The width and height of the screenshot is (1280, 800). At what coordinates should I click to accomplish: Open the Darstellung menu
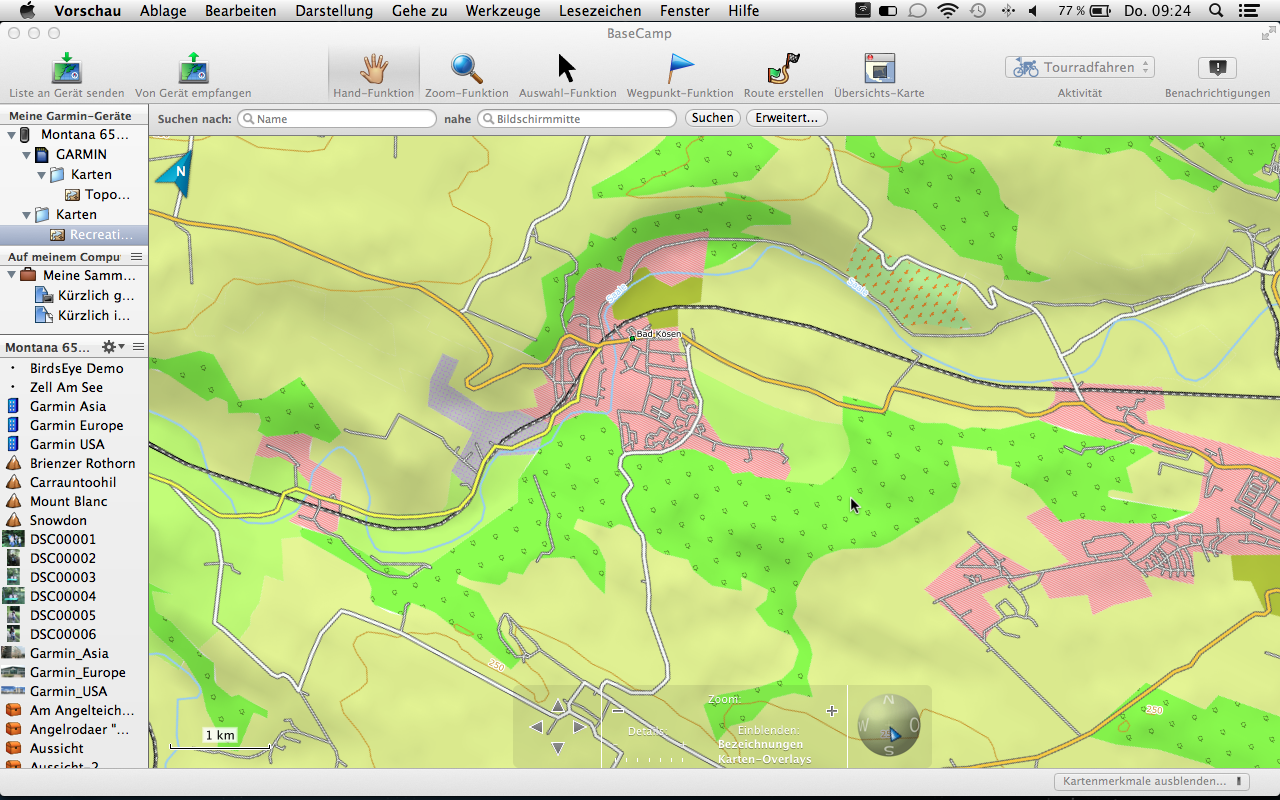(x=334, y=11)
